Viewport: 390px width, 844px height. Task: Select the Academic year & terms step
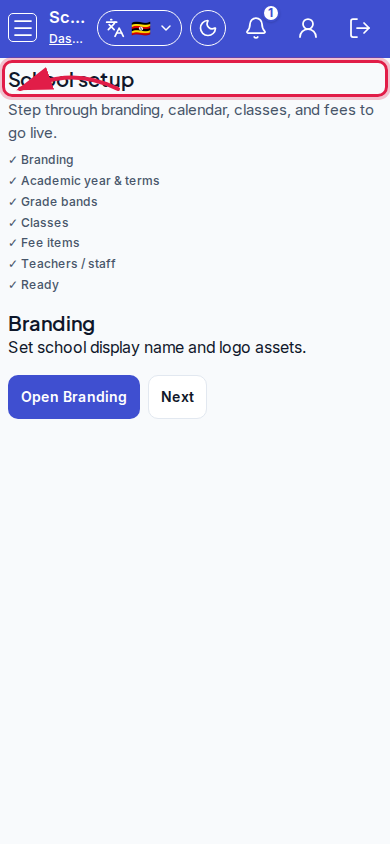pyautogui.click(x=84, y=181)
